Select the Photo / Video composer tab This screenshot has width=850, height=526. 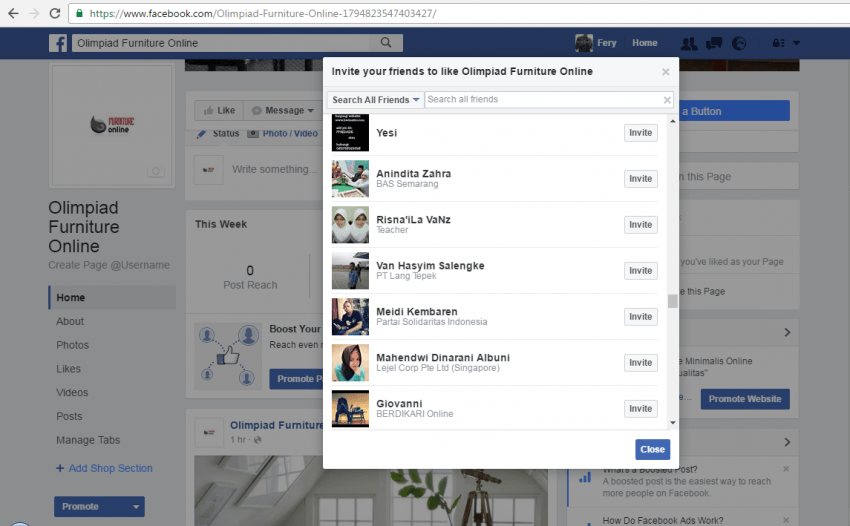tap(282, 133)
